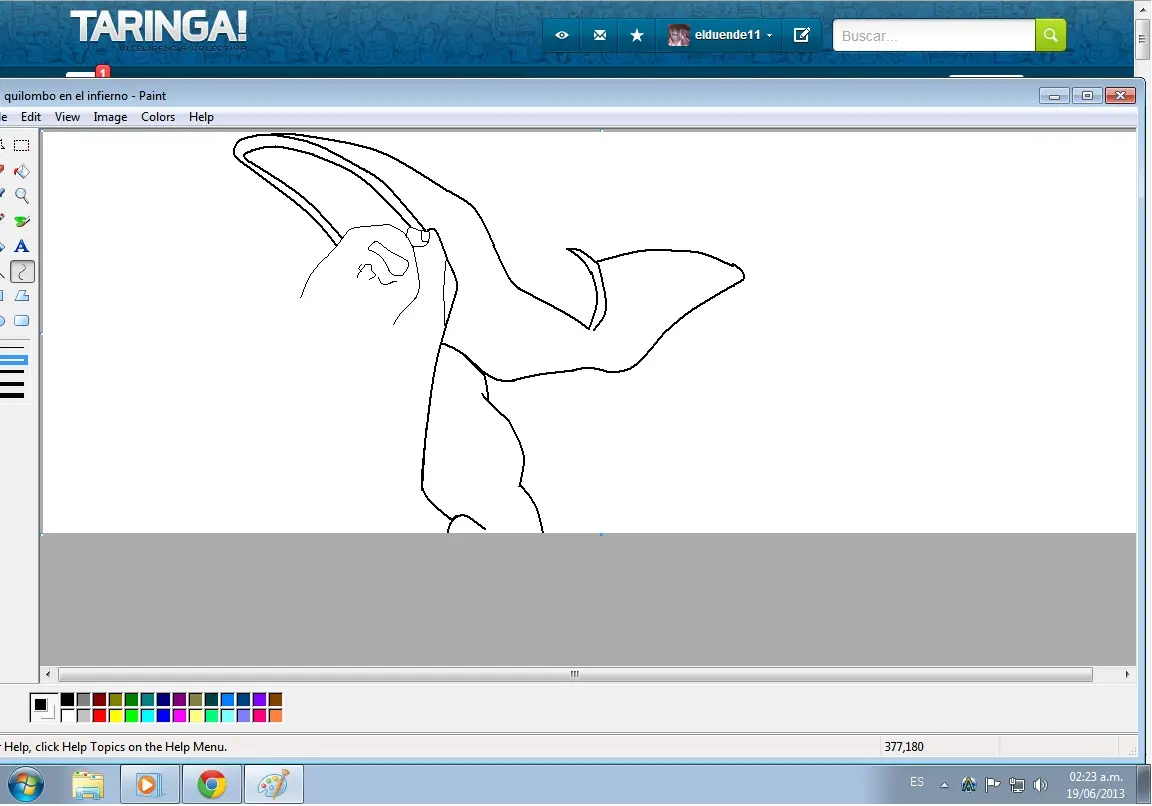Open Taringa favorites star icon
The height and width of the screenshot is (806, 1152).
pos(636,35)
